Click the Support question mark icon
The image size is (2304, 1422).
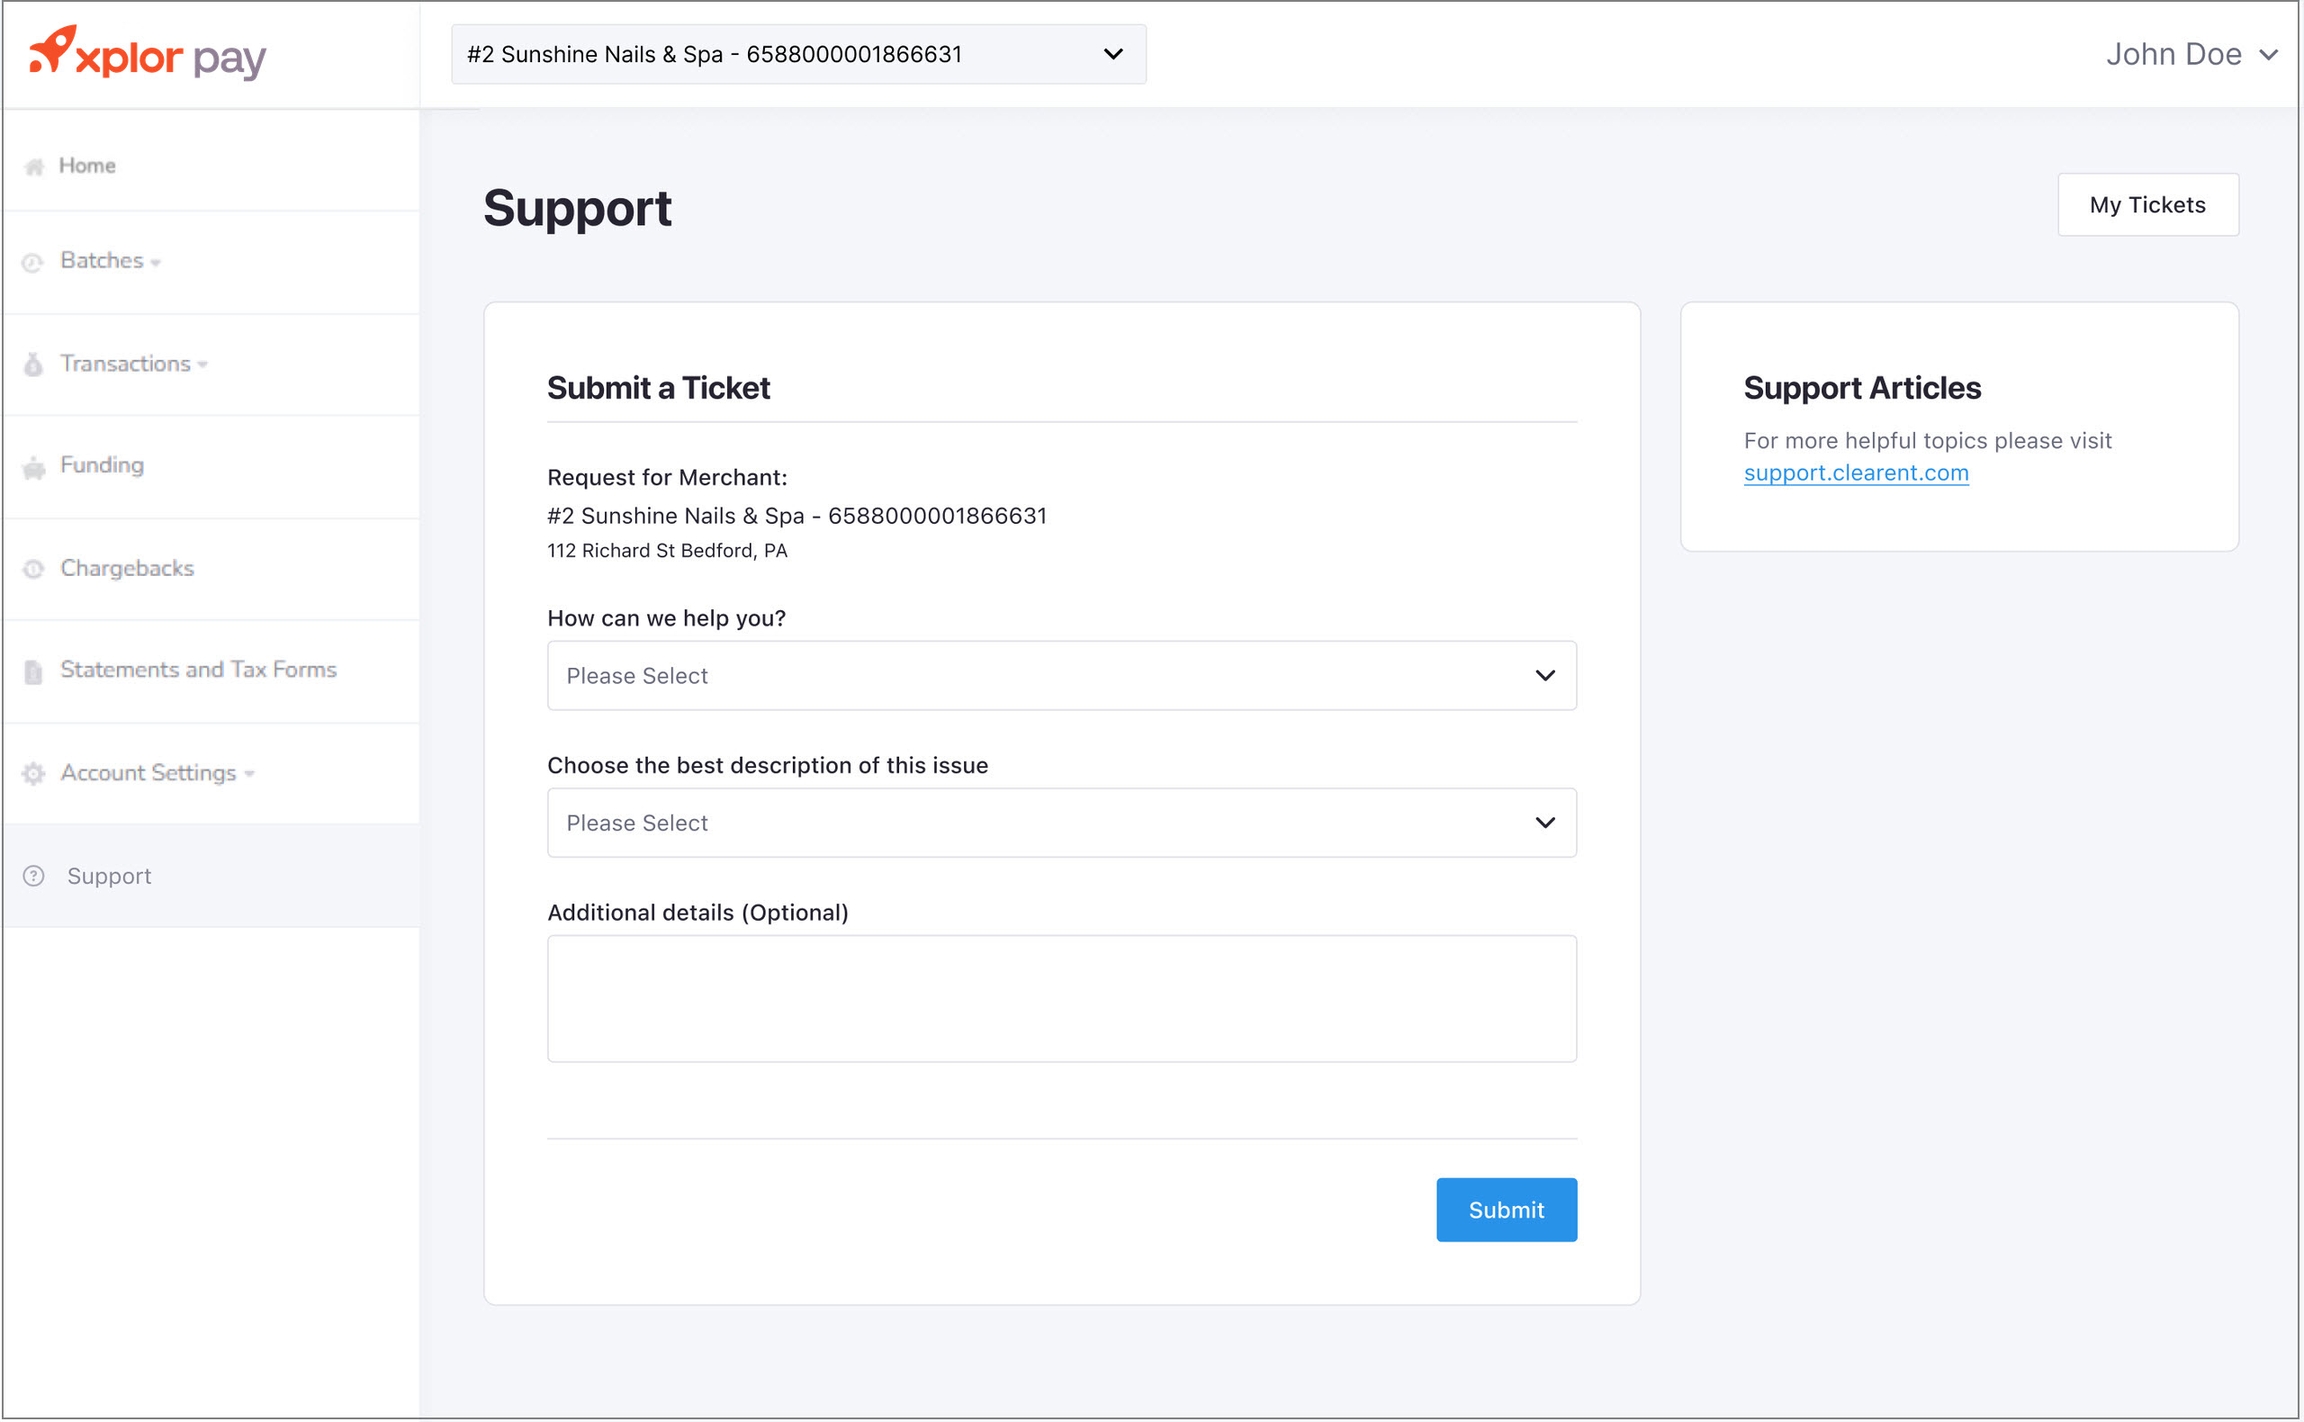coord(34,876)
